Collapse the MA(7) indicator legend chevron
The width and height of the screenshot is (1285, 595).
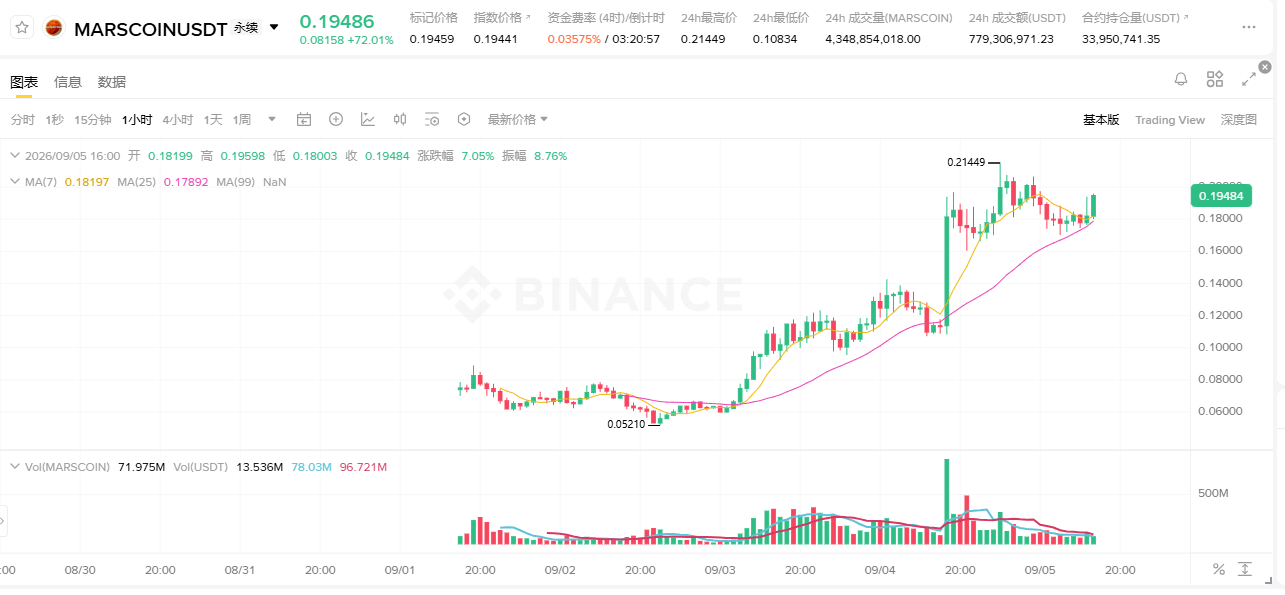(x=14, y=182)
